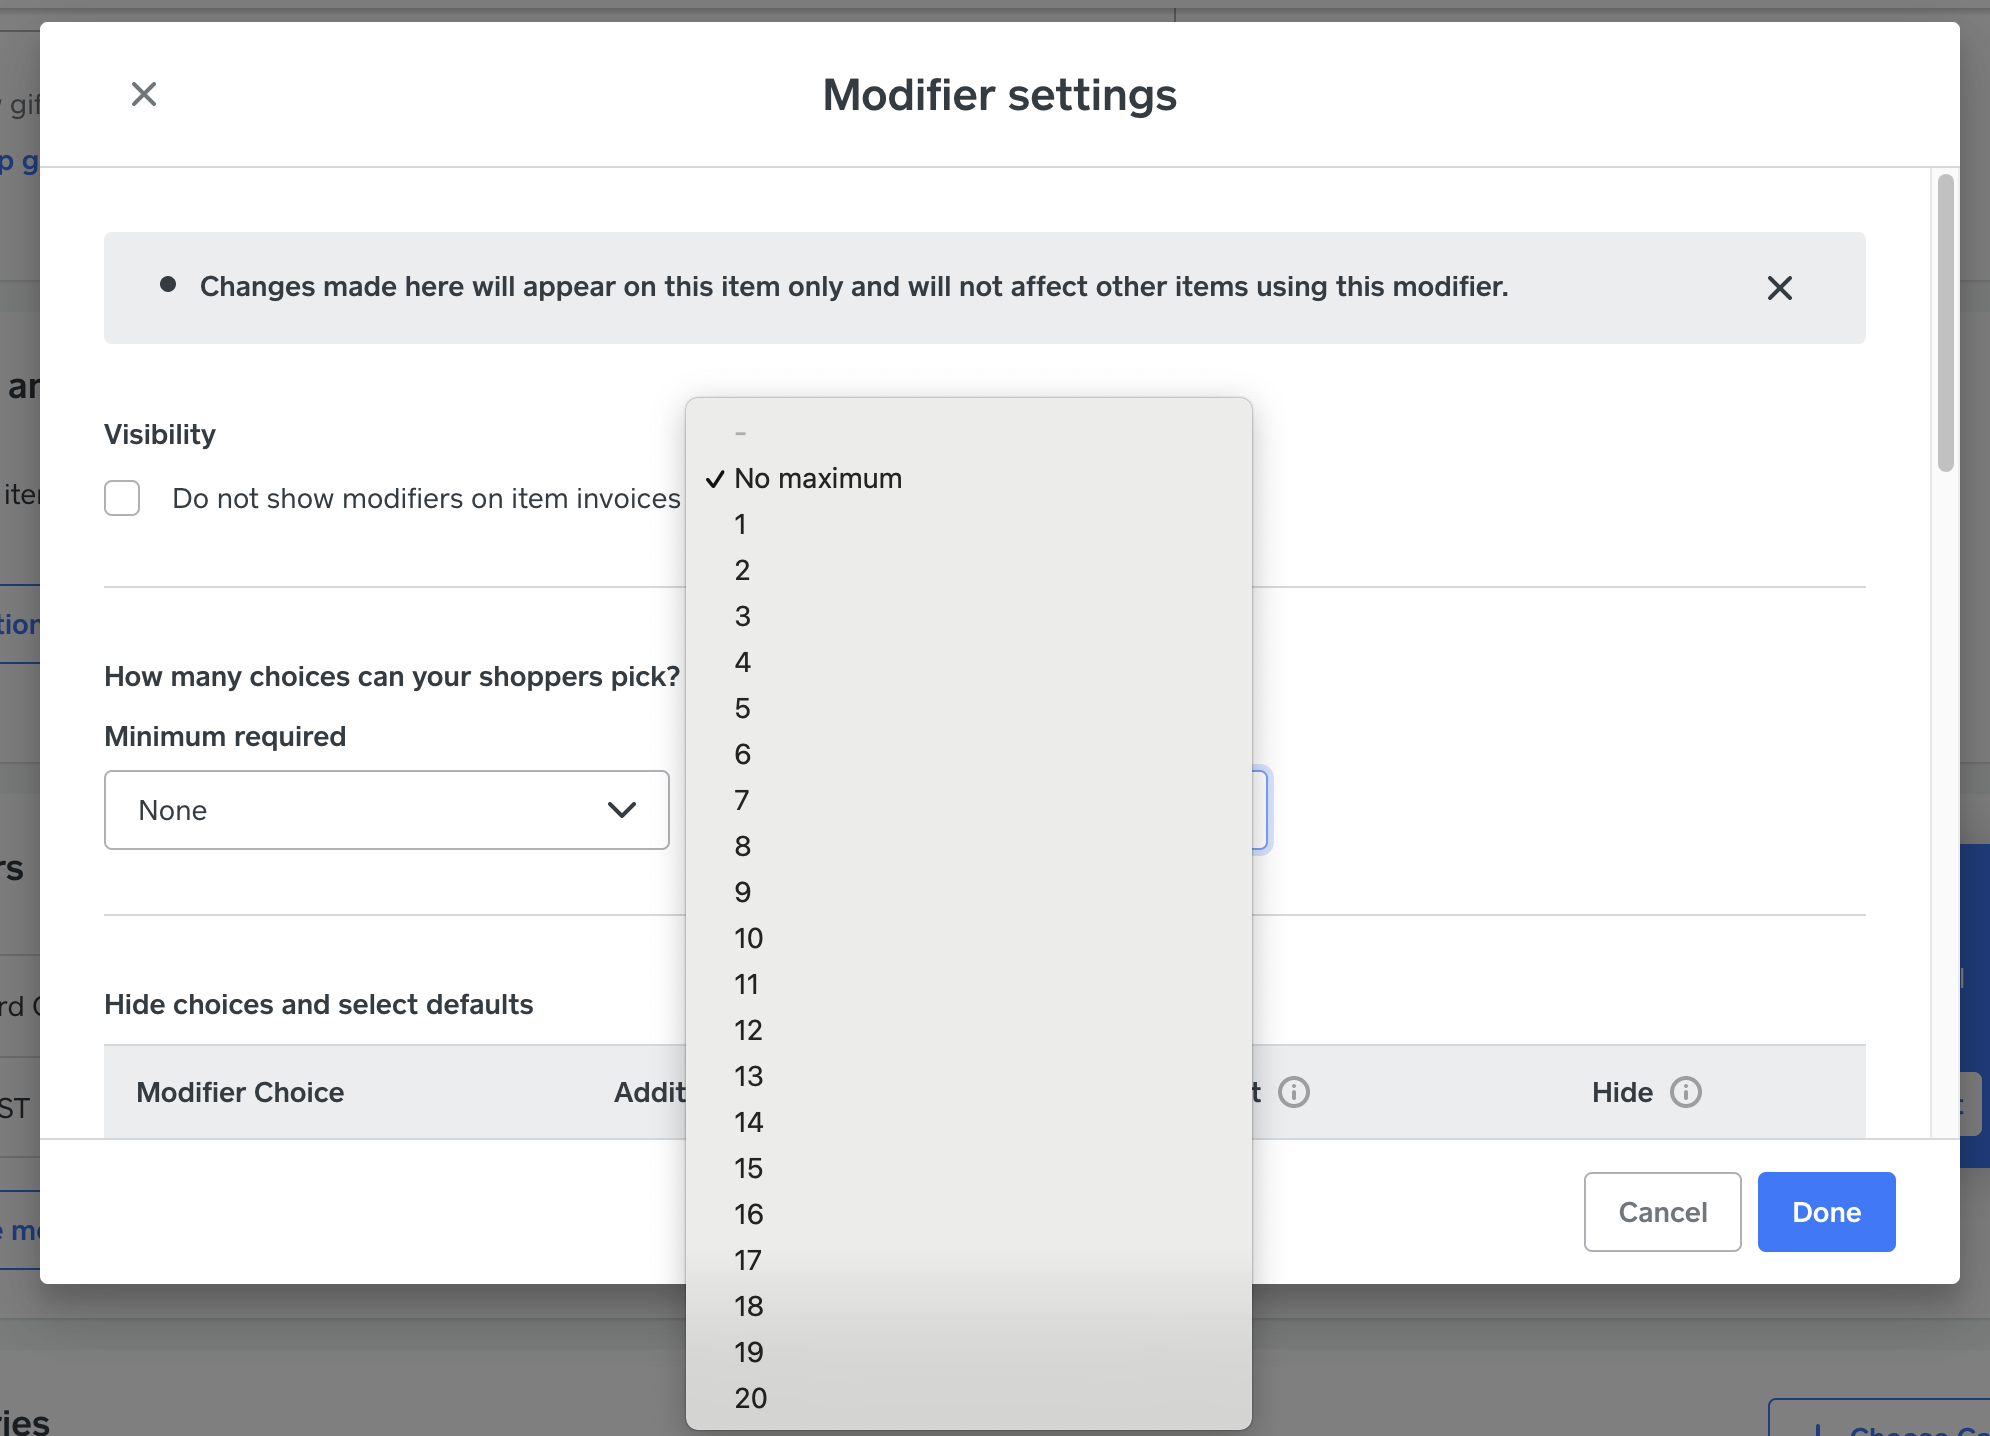Click the Cancel button
1990x1436 pixels.
coord(1662,1212)
